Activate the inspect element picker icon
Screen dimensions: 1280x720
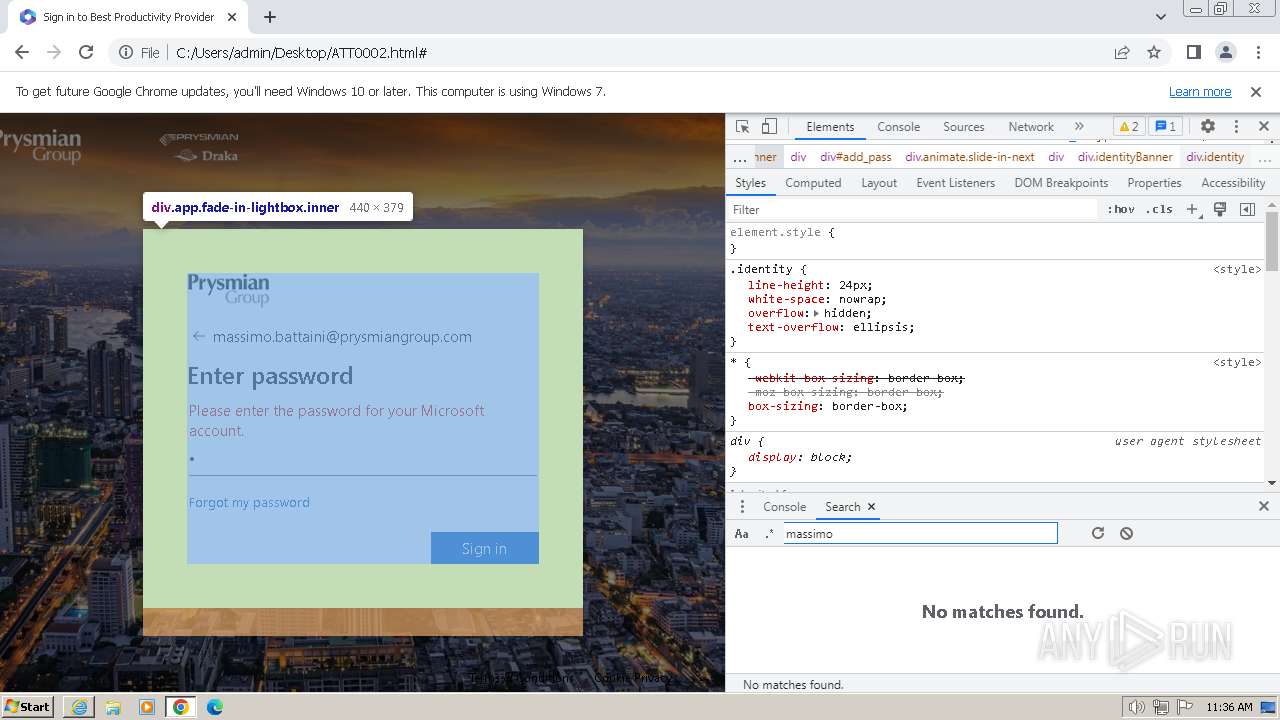click(742, 127)
